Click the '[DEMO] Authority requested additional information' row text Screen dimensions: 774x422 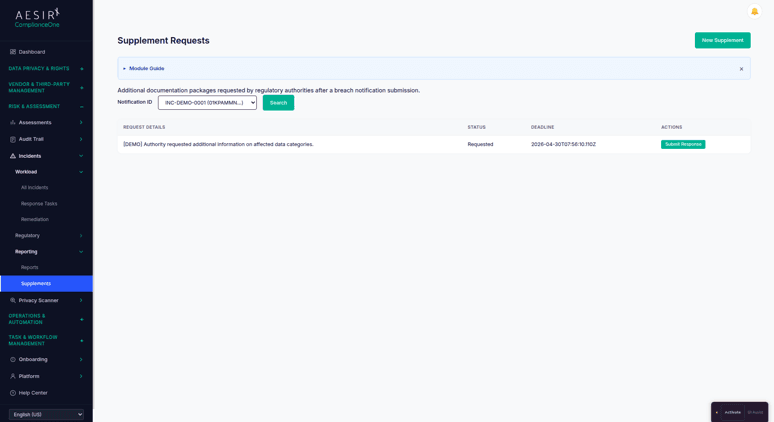(x=218, y=144)
